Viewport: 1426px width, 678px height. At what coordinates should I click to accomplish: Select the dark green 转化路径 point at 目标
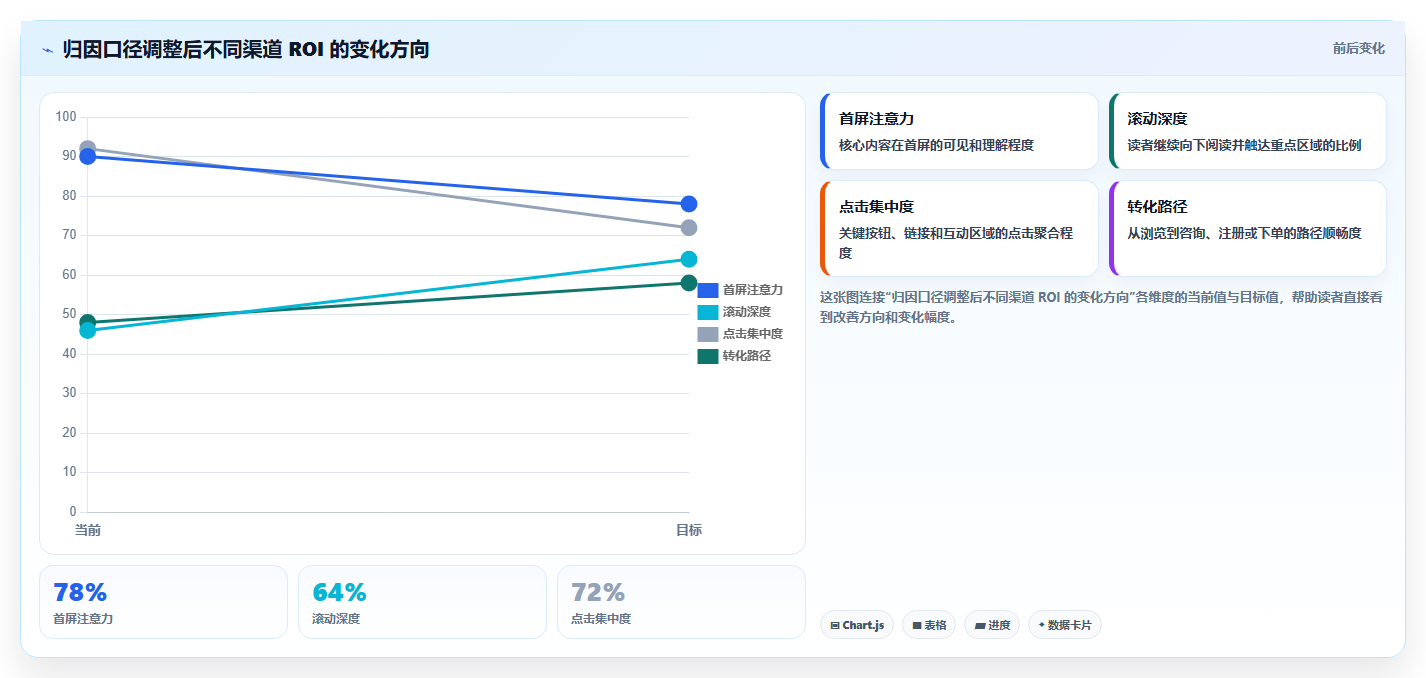pyautogui.click(x=689, y=283)
